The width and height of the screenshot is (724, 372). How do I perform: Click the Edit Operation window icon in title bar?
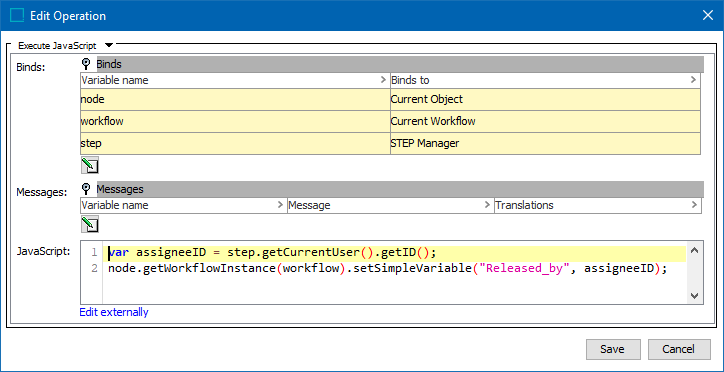coord(17,15)
